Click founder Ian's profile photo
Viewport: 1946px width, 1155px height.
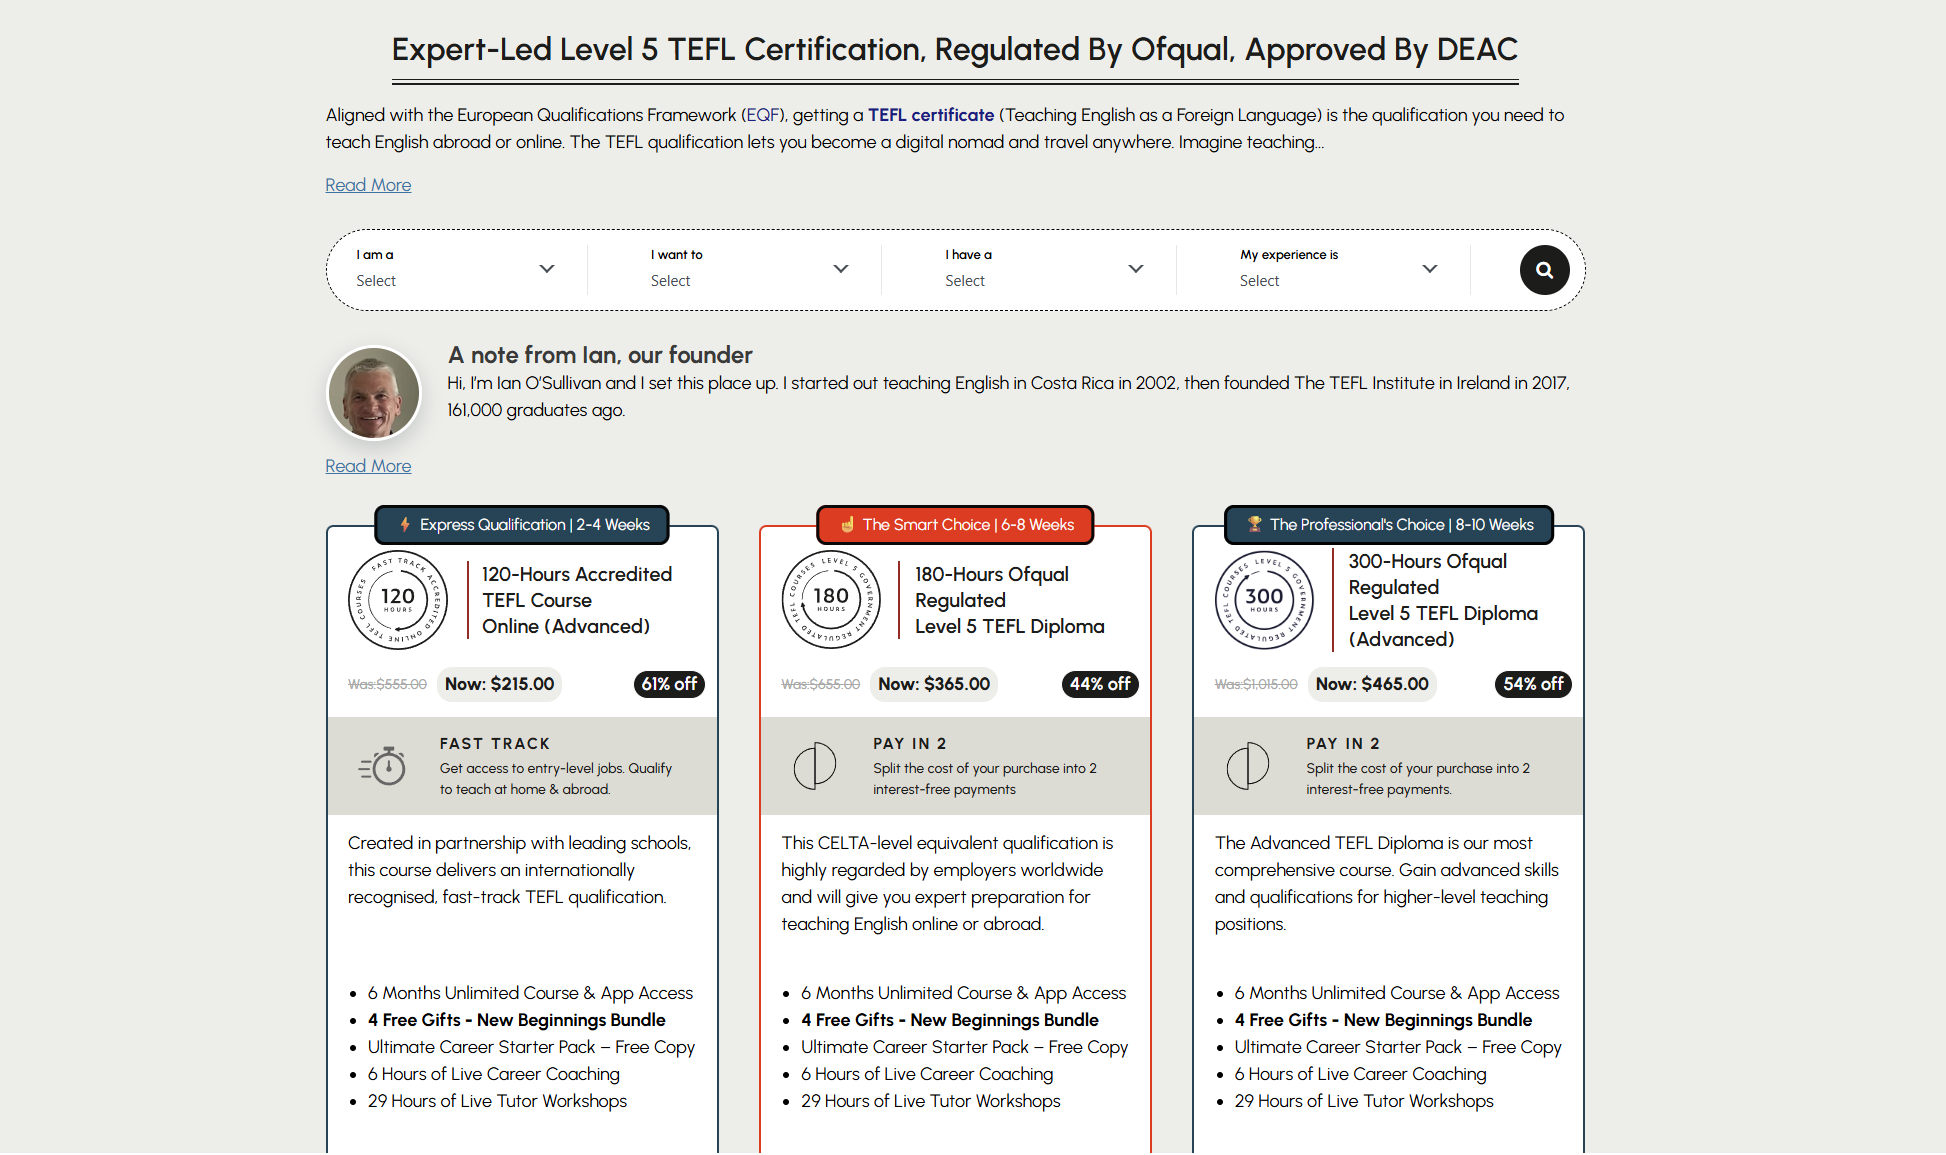[x=374, y=393]
